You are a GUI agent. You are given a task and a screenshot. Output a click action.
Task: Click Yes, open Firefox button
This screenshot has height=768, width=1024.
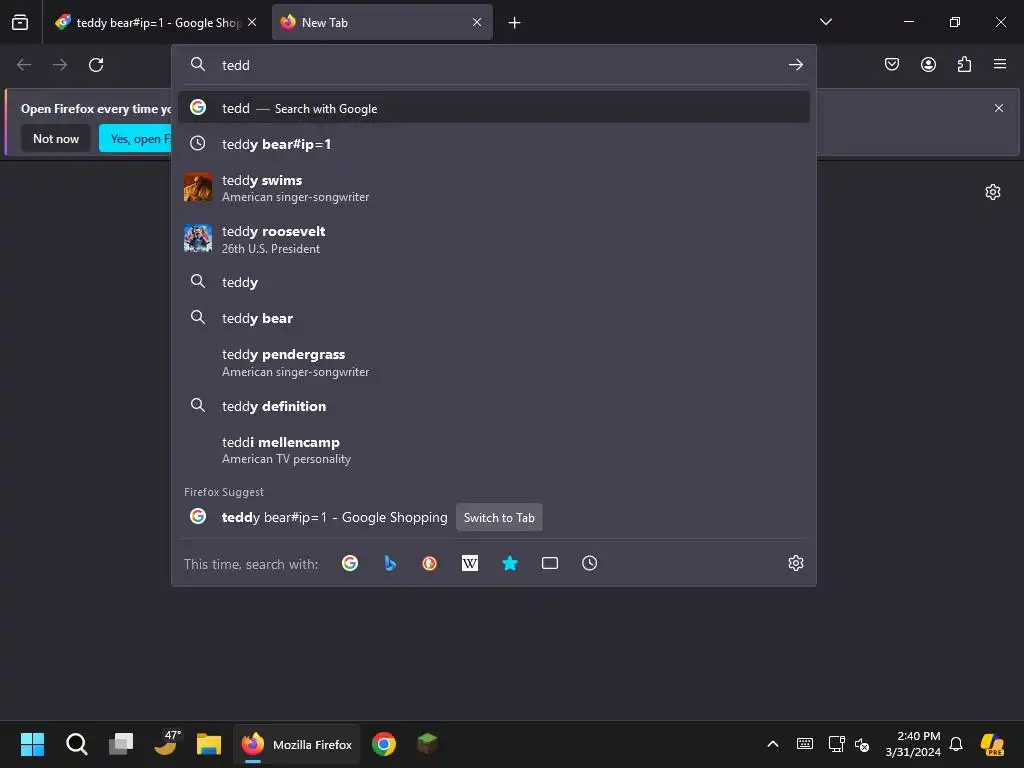135,138
